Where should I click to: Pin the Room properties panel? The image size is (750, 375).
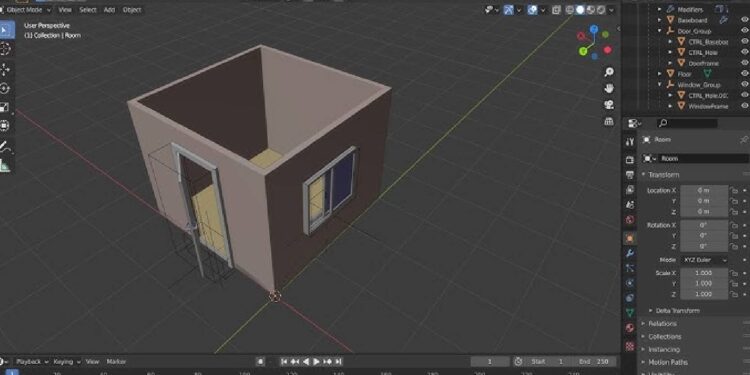tap(744, 140)
